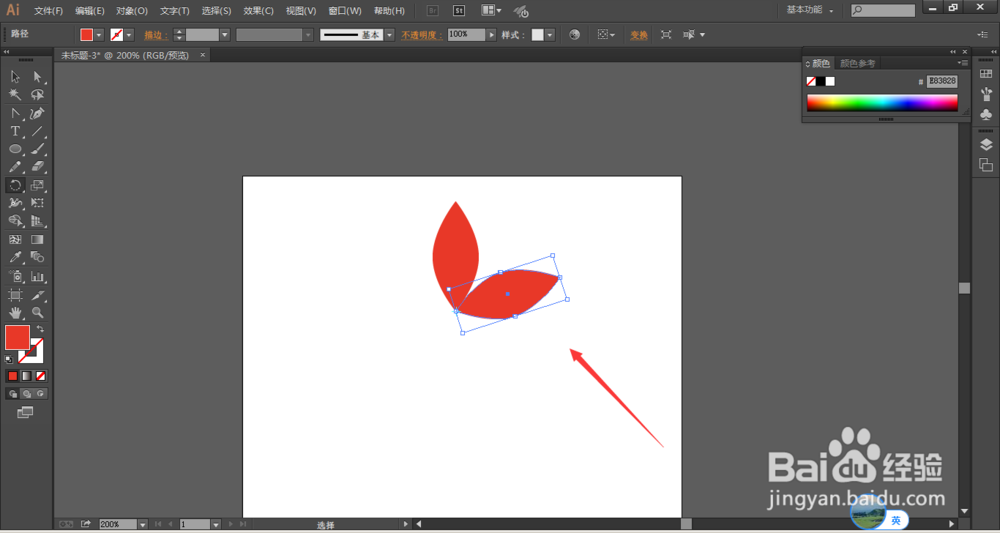1000x533 pixels.
Task: Select the Eraser tool
Action: [x=38, y=167]
